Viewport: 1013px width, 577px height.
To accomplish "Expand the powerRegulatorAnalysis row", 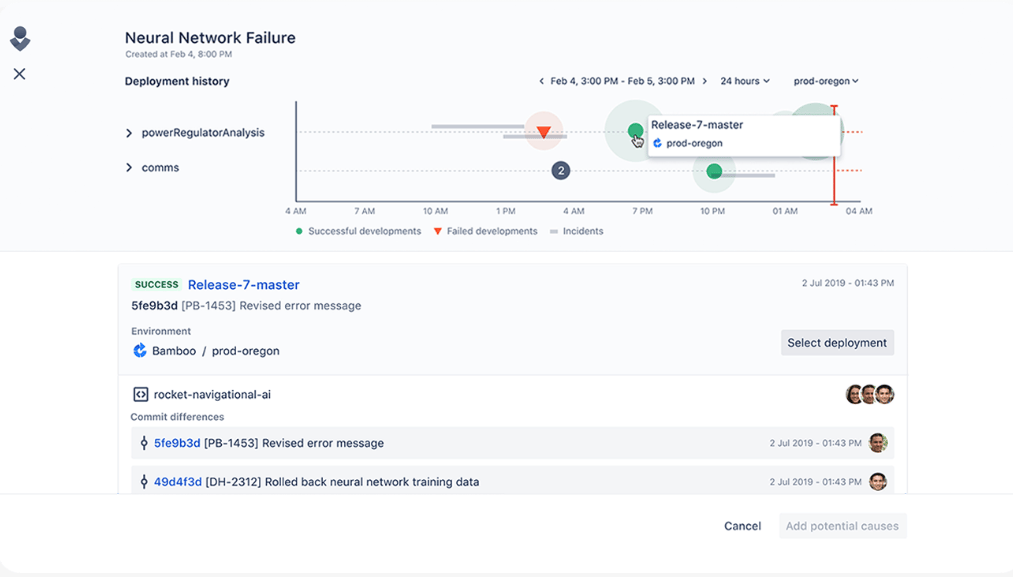I will pos(129,133).
